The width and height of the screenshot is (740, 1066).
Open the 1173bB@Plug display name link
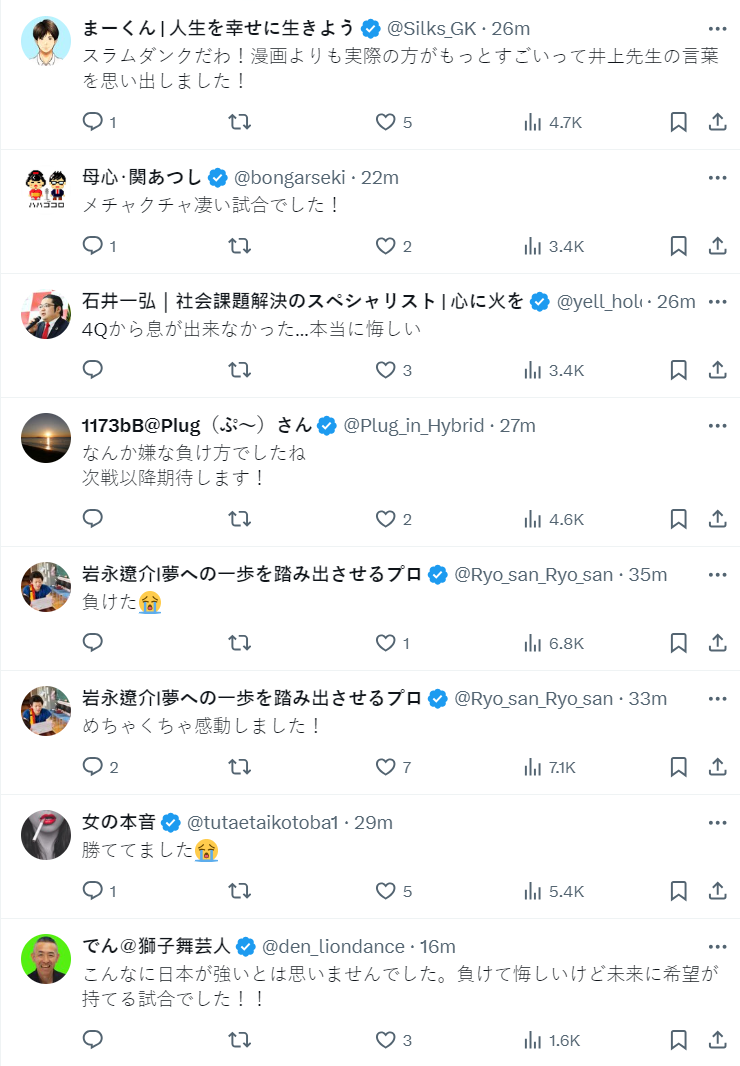pyautogui.click(x=196, y=426)
